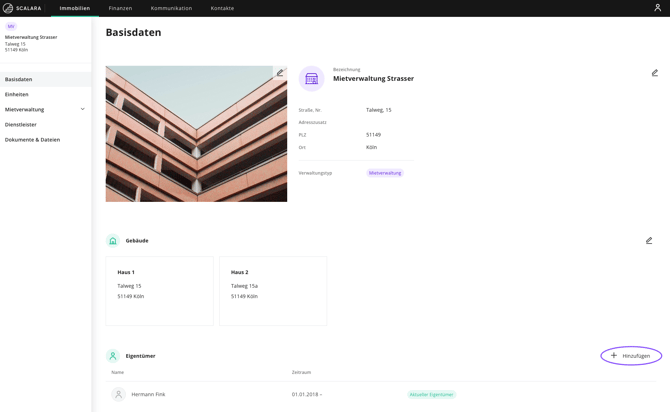Select the Haus 1 building card

(160, 290)
